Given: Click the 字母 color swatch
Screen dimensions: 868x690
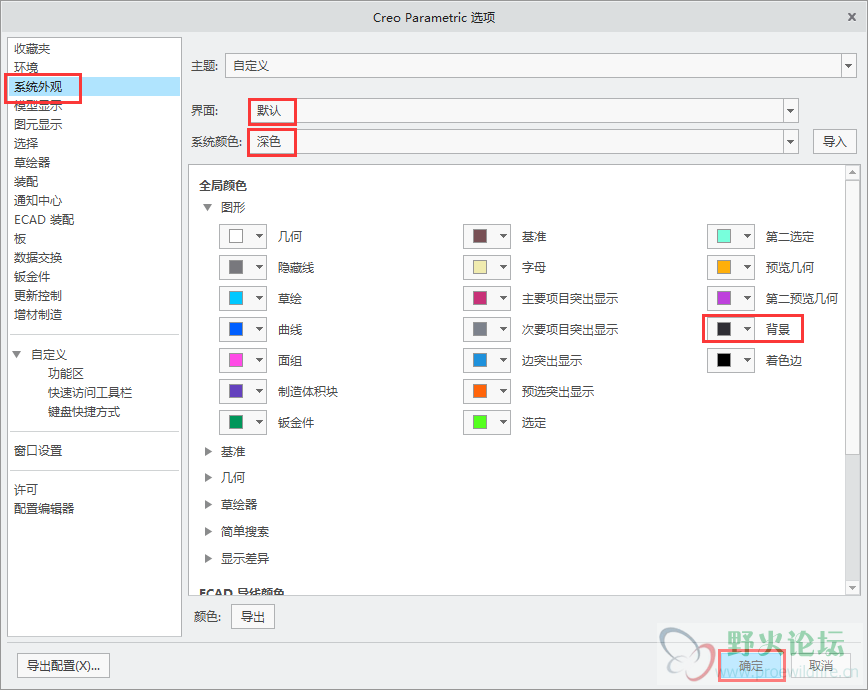Looking at the screenshot, I should [480, 267].
